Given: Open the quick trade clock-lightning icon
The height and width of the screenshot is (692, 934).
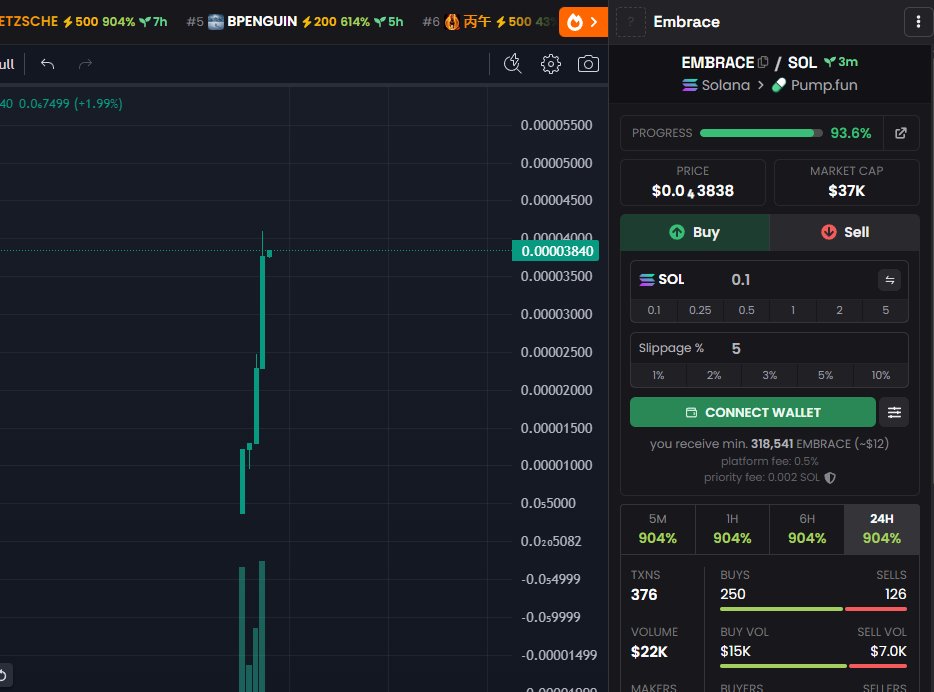Looking at the screenshot, I should pos(513,64).
